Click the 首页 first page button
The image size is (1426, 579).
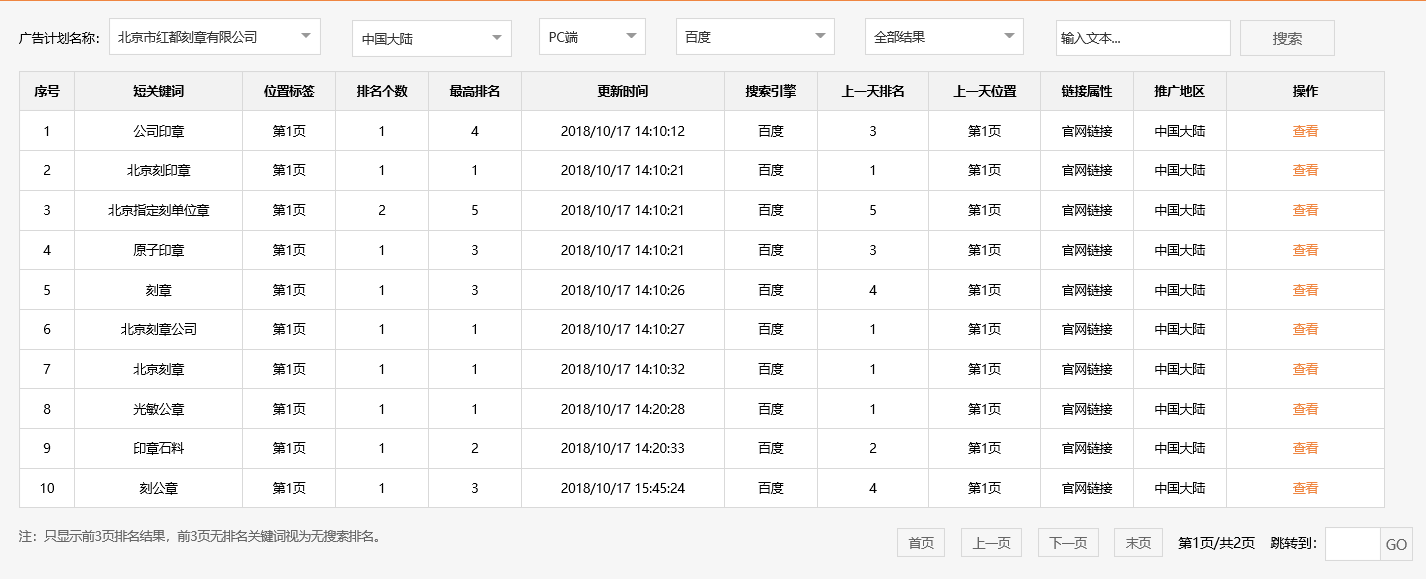919,542
